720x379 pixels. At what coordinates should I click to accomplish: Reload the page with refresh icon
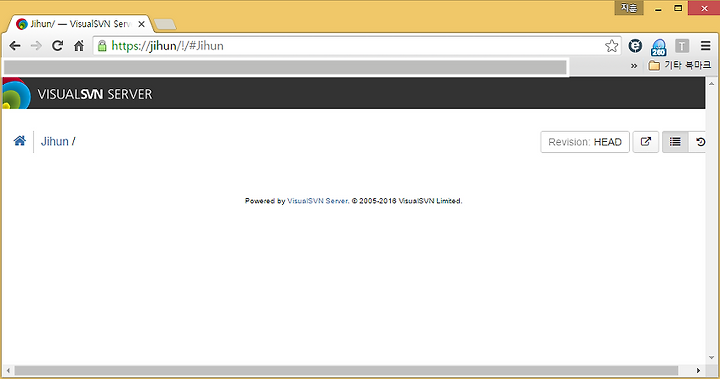(57, 46)
